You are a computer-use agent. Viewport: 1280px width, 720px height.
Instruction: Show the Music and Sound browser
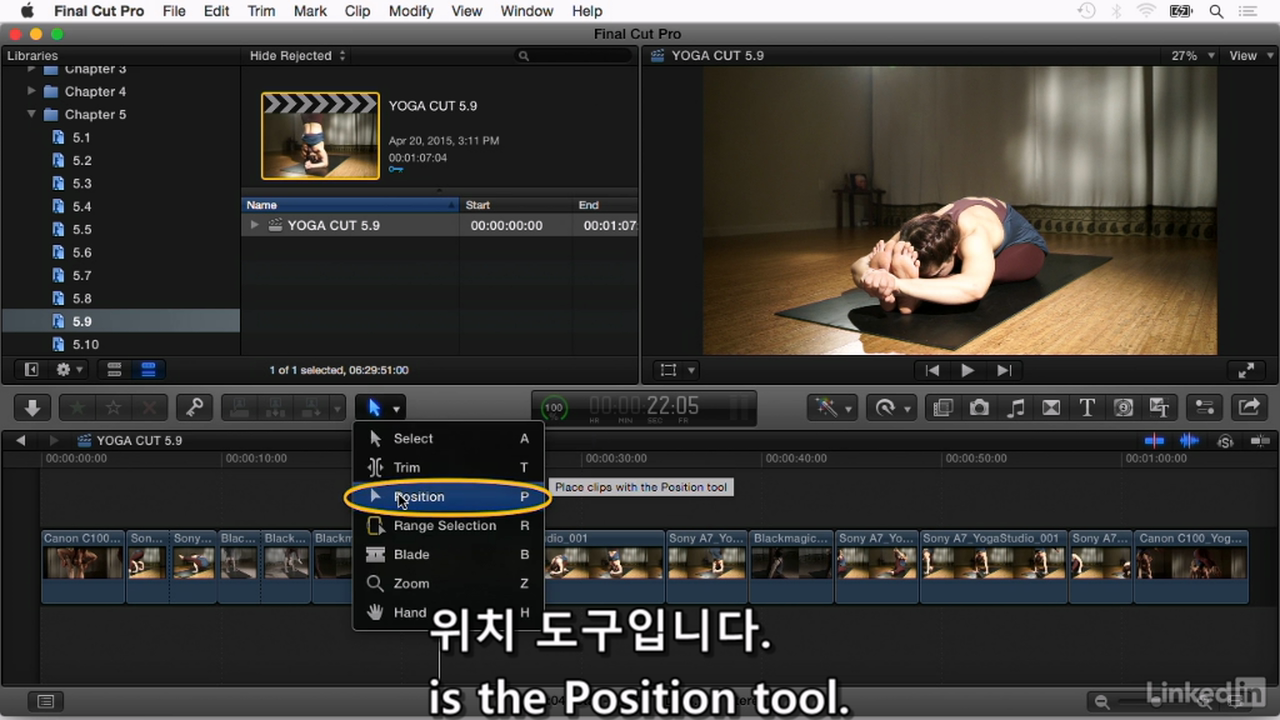1016,407
